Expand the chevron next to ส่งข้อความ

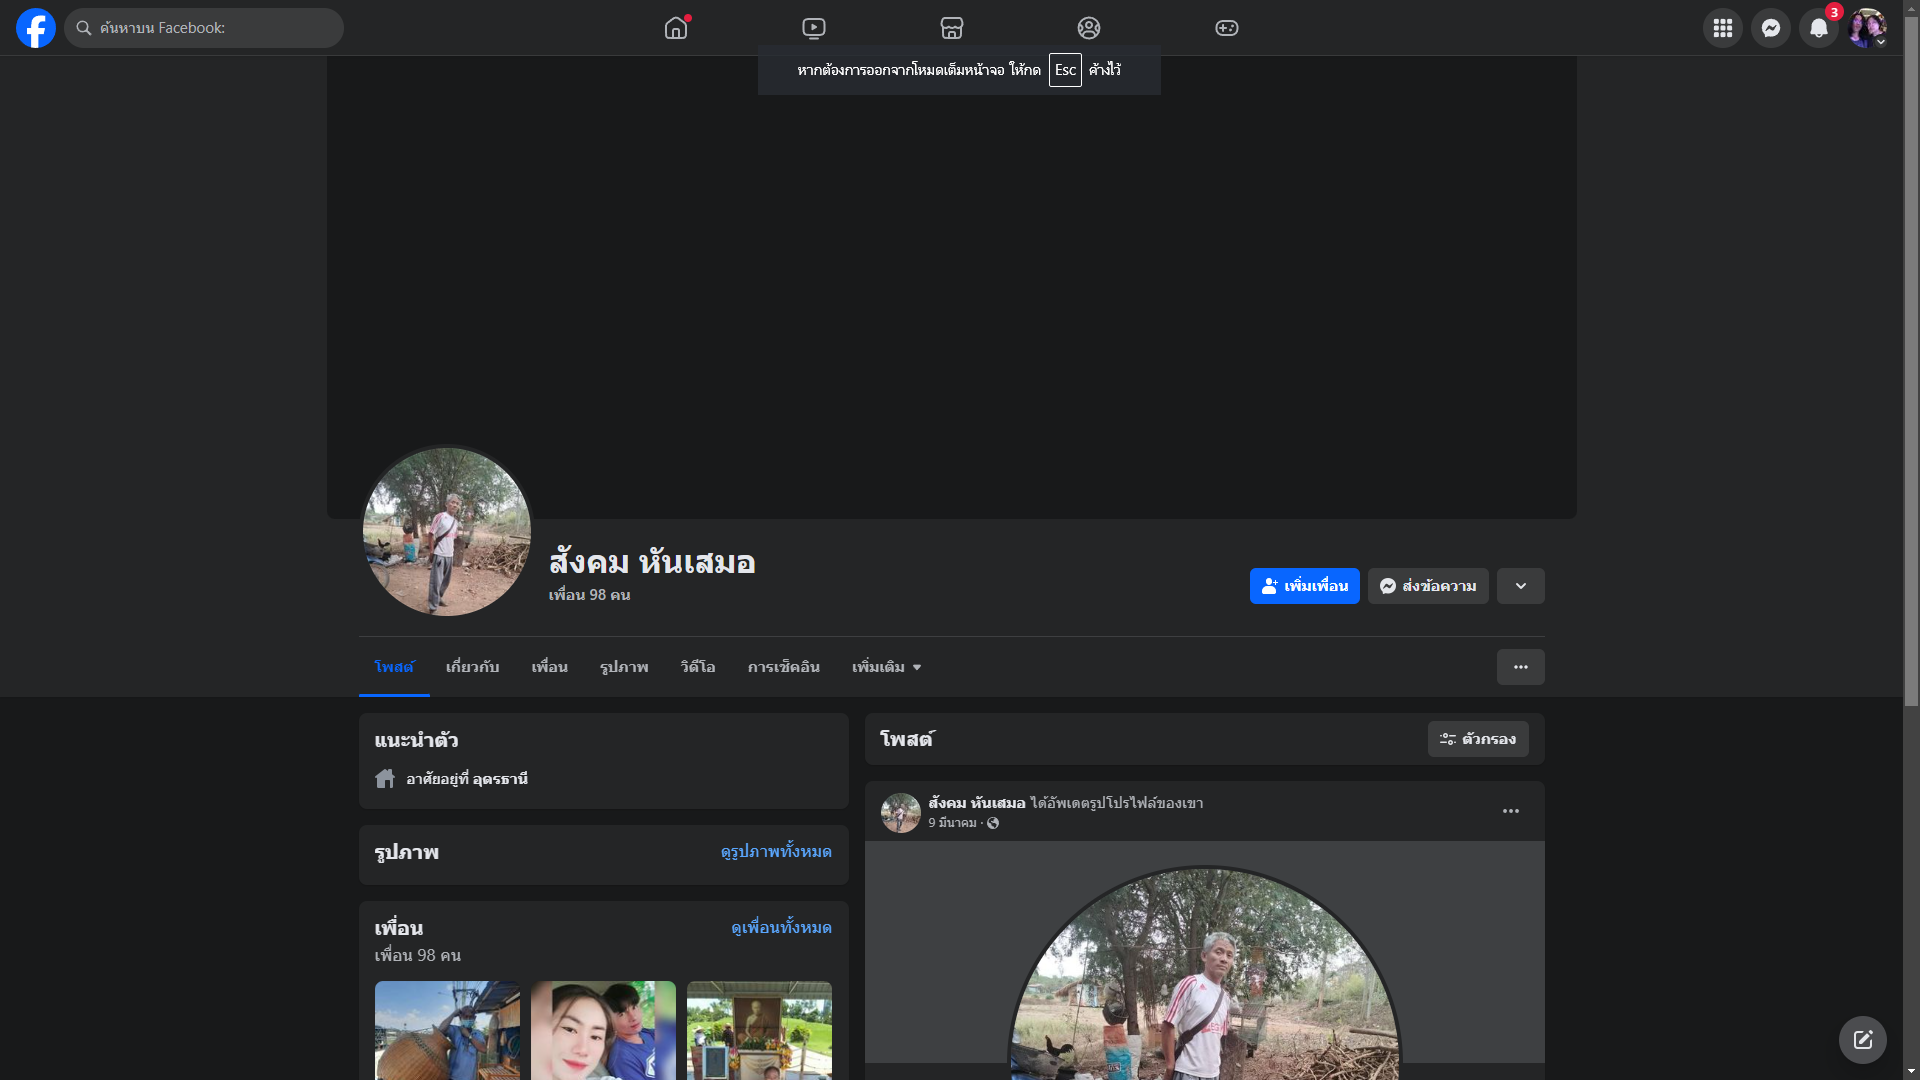1520,586
